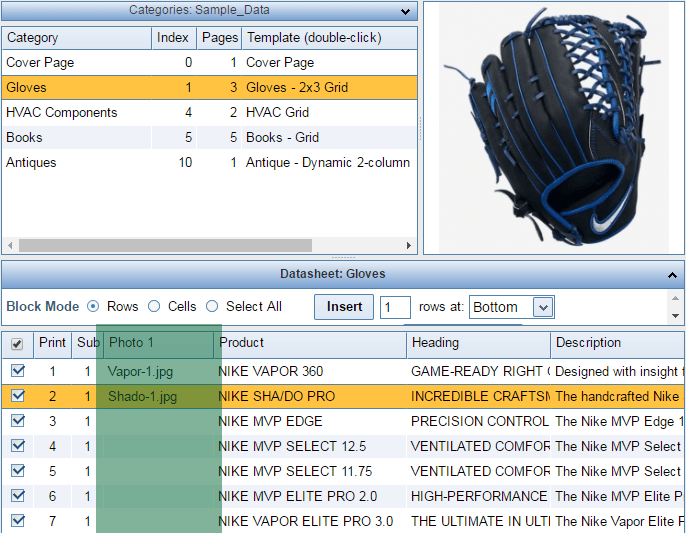Uncheck the print checkbox for NIKE VAPOR 360
This screenshot has height=533, width=686.
coord(18,371)
